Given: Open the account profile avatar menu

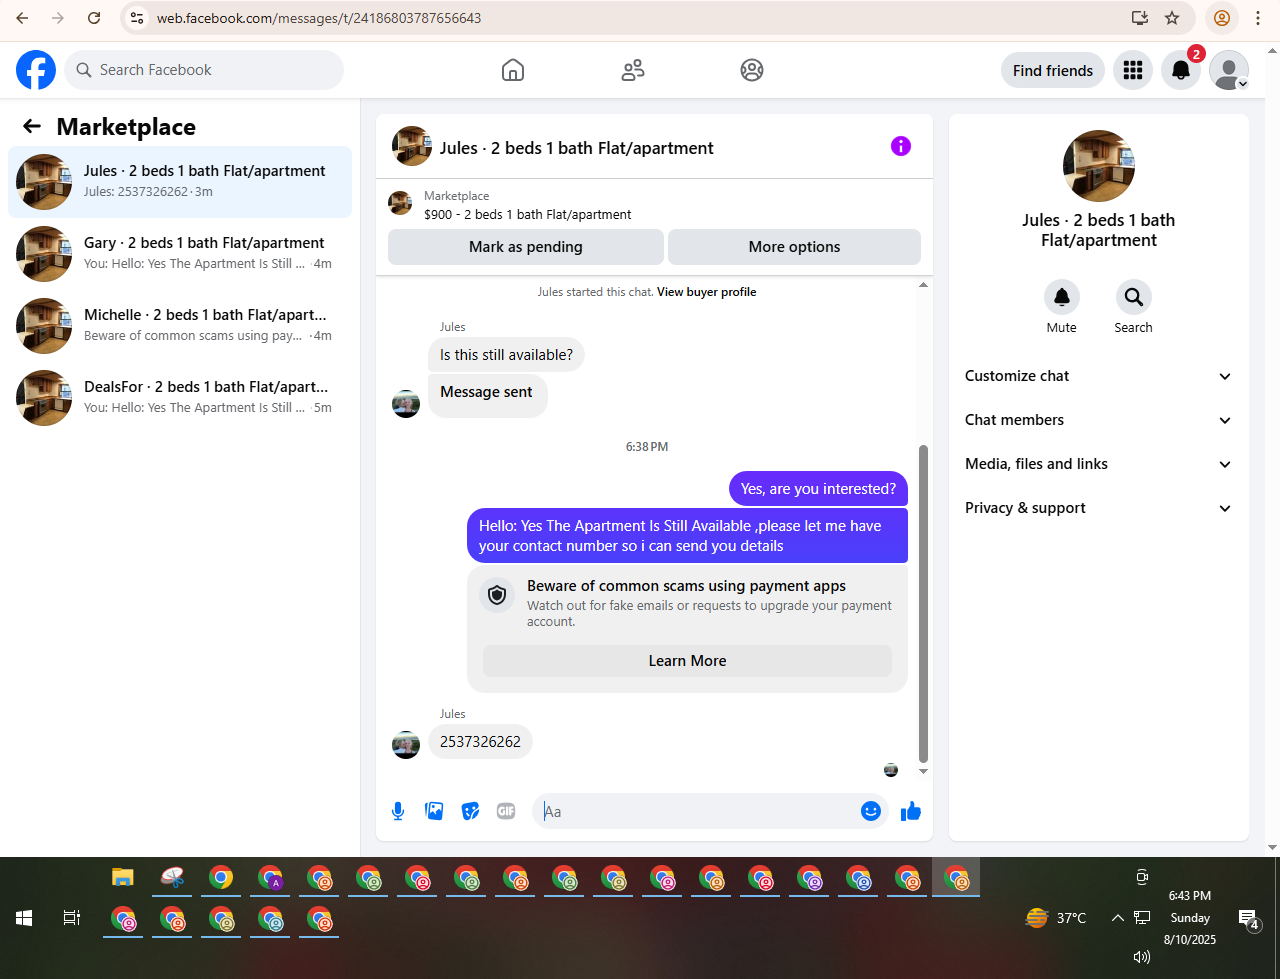Looking at the screenshot, I should (x=1229, y=70).
